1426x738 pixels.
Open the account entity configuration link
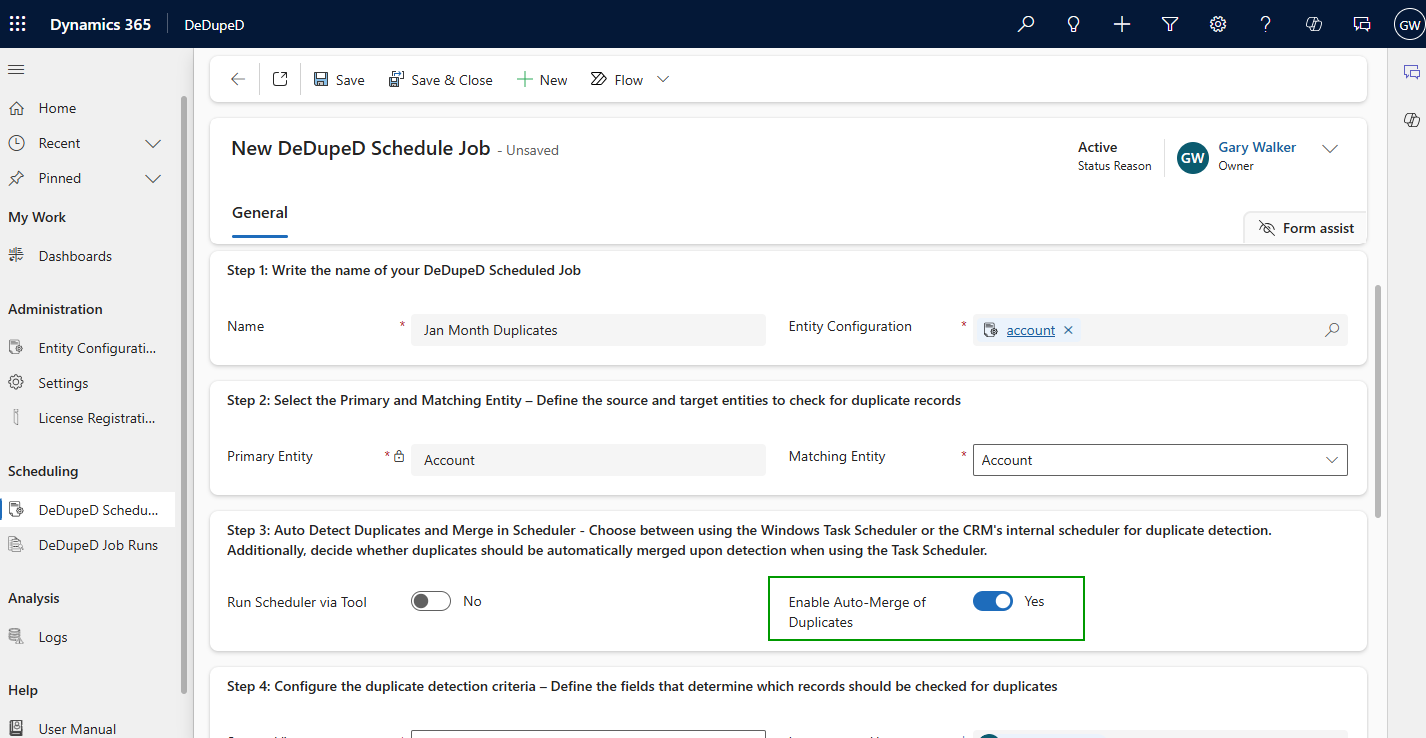point(1030,330)
